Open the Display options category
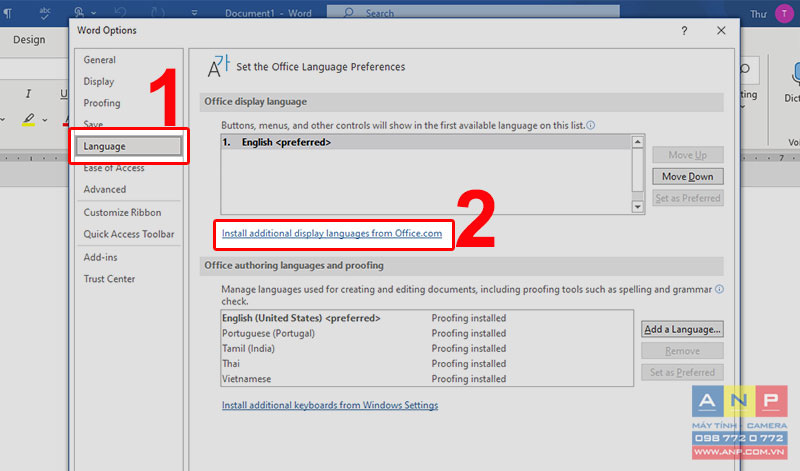The height and width of the screenshot is (471, 800). click(x=99, y=82)
